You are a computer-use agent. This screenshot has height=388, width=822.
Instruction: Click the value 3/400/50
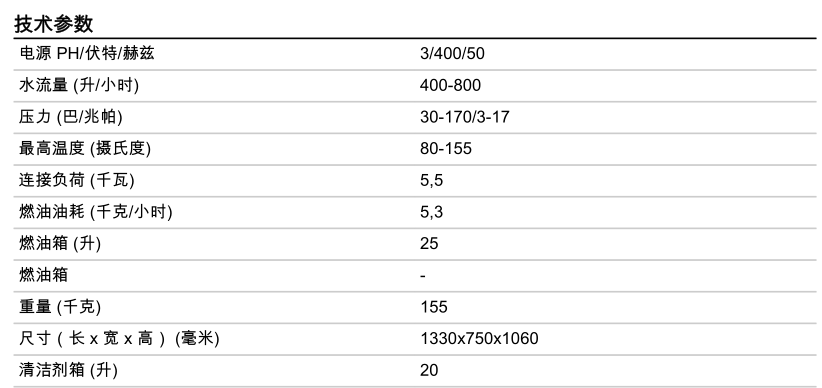(x=452, y=54)
